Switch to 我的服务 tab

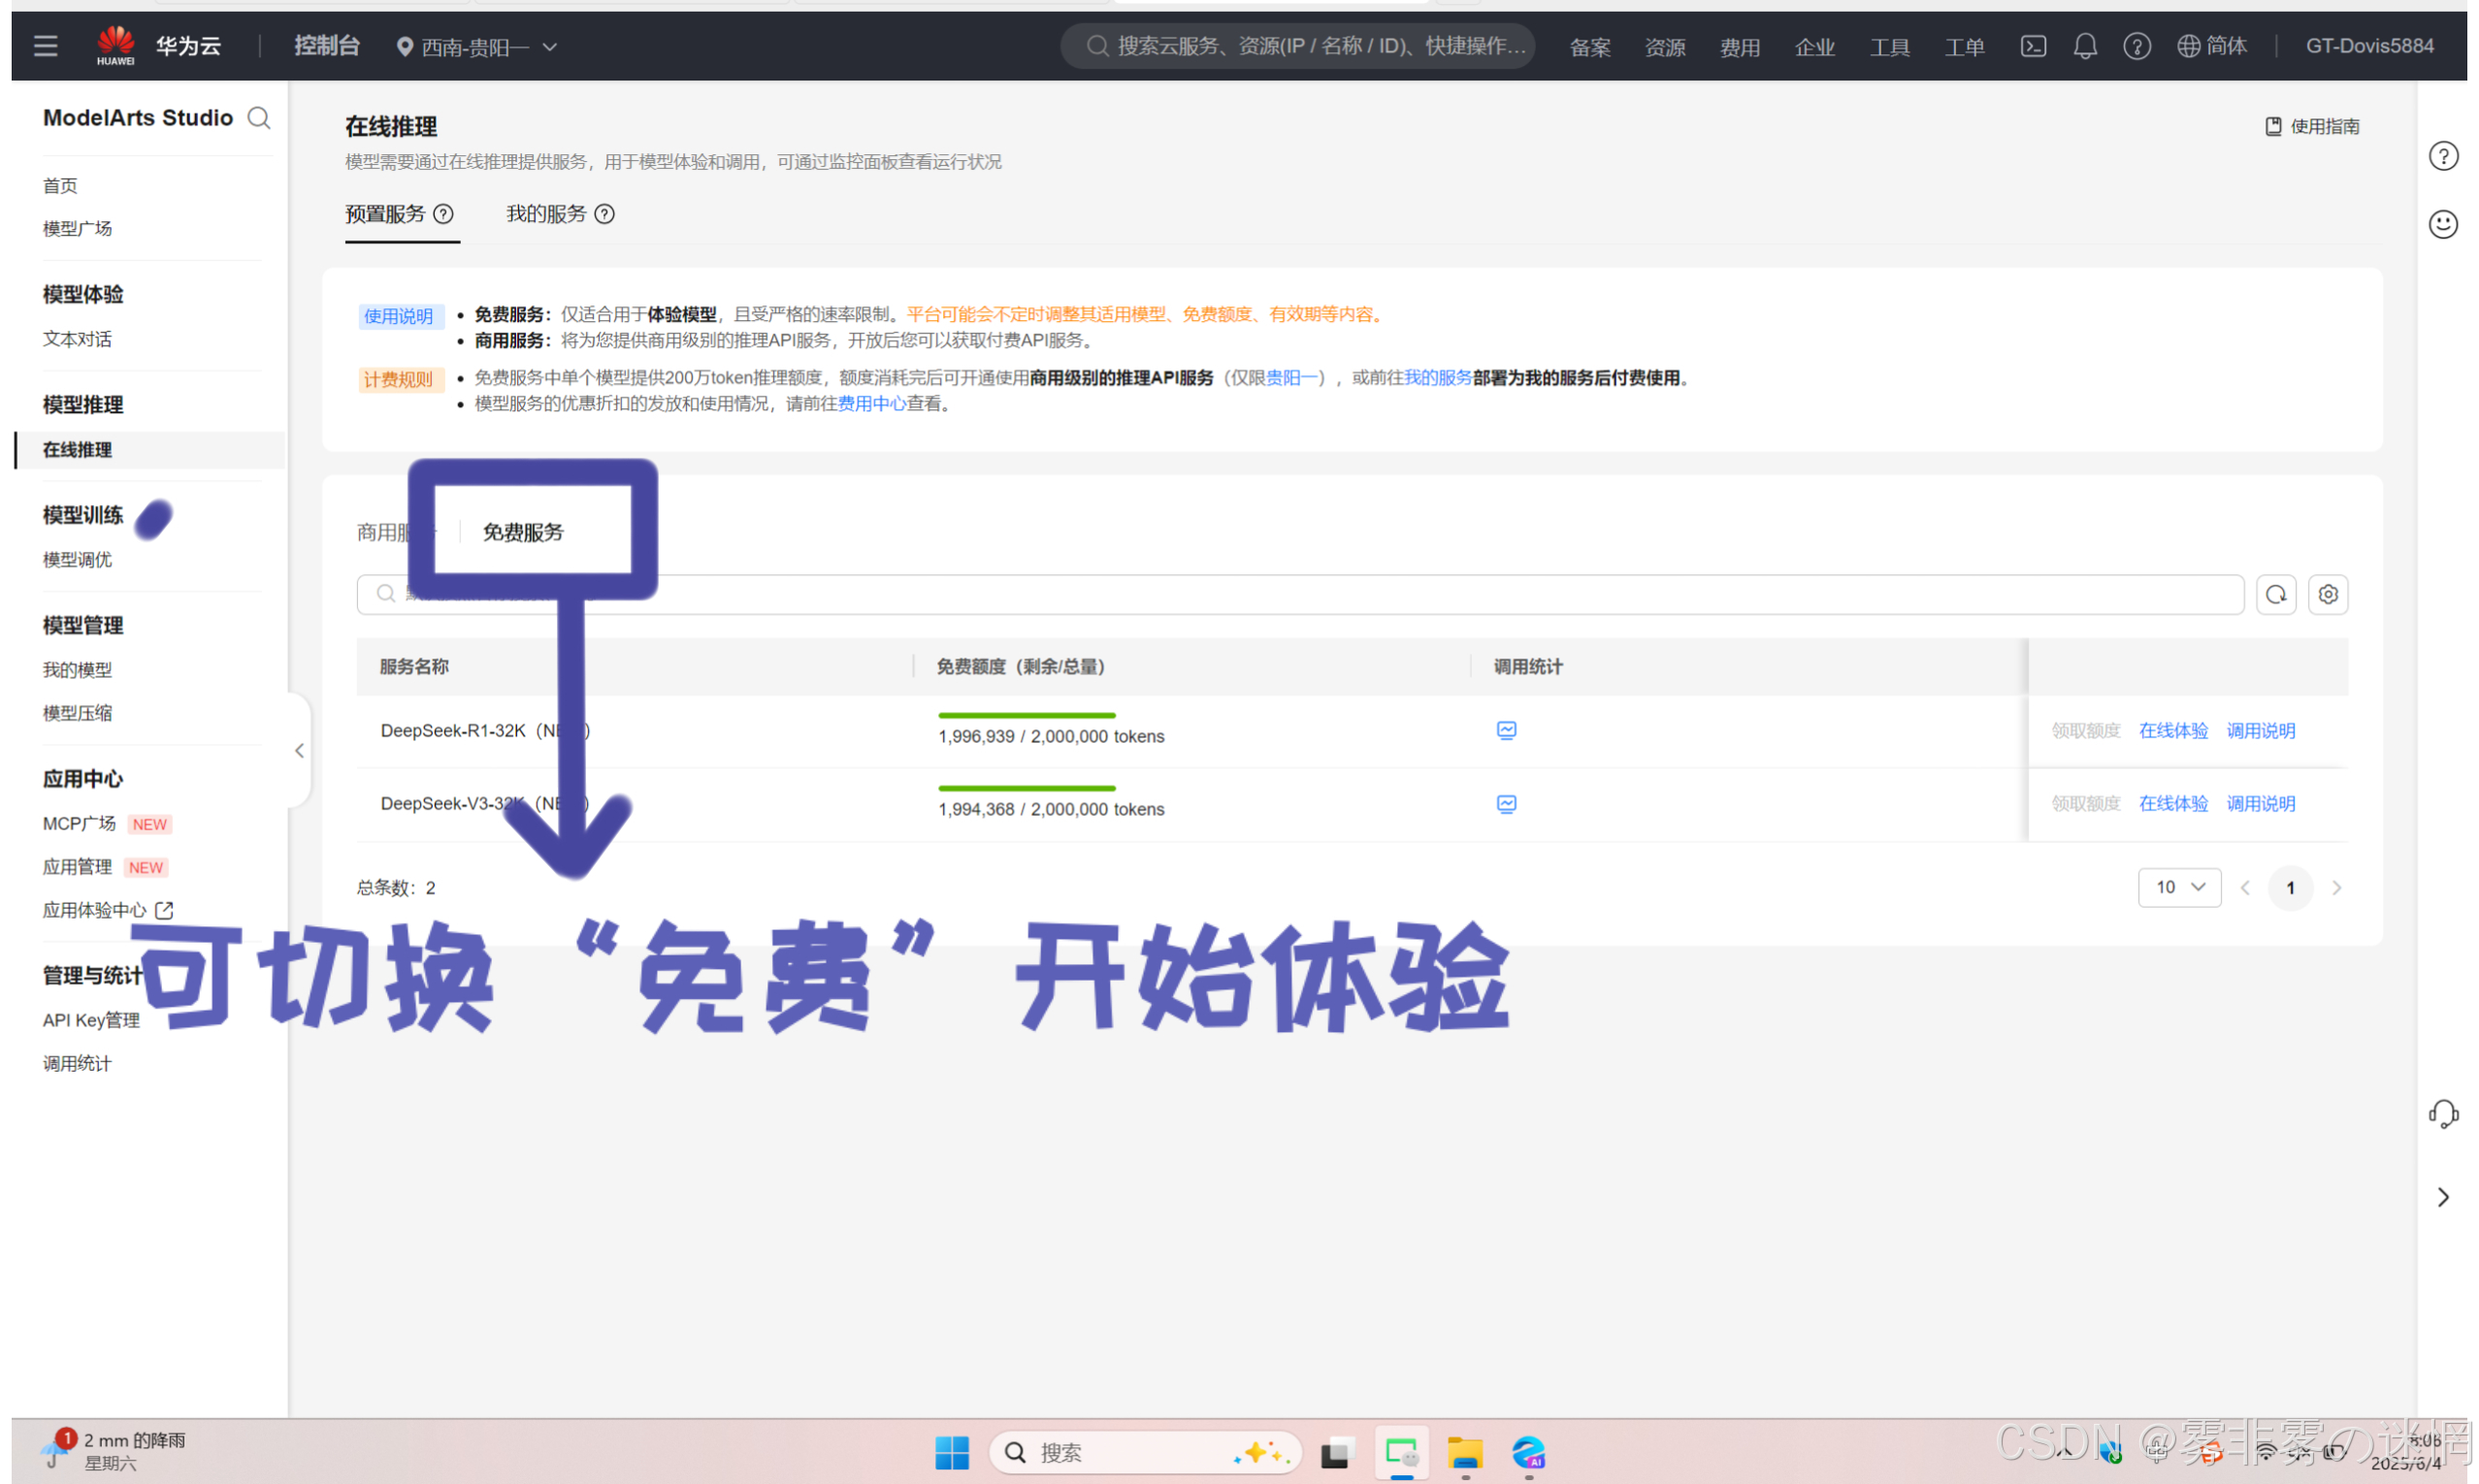tap(546, 214)
